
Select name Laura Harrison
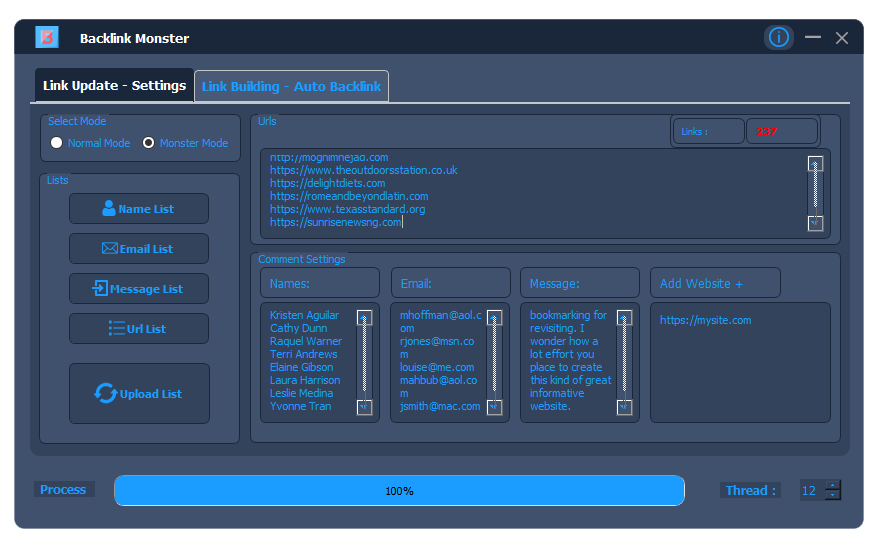304,380
